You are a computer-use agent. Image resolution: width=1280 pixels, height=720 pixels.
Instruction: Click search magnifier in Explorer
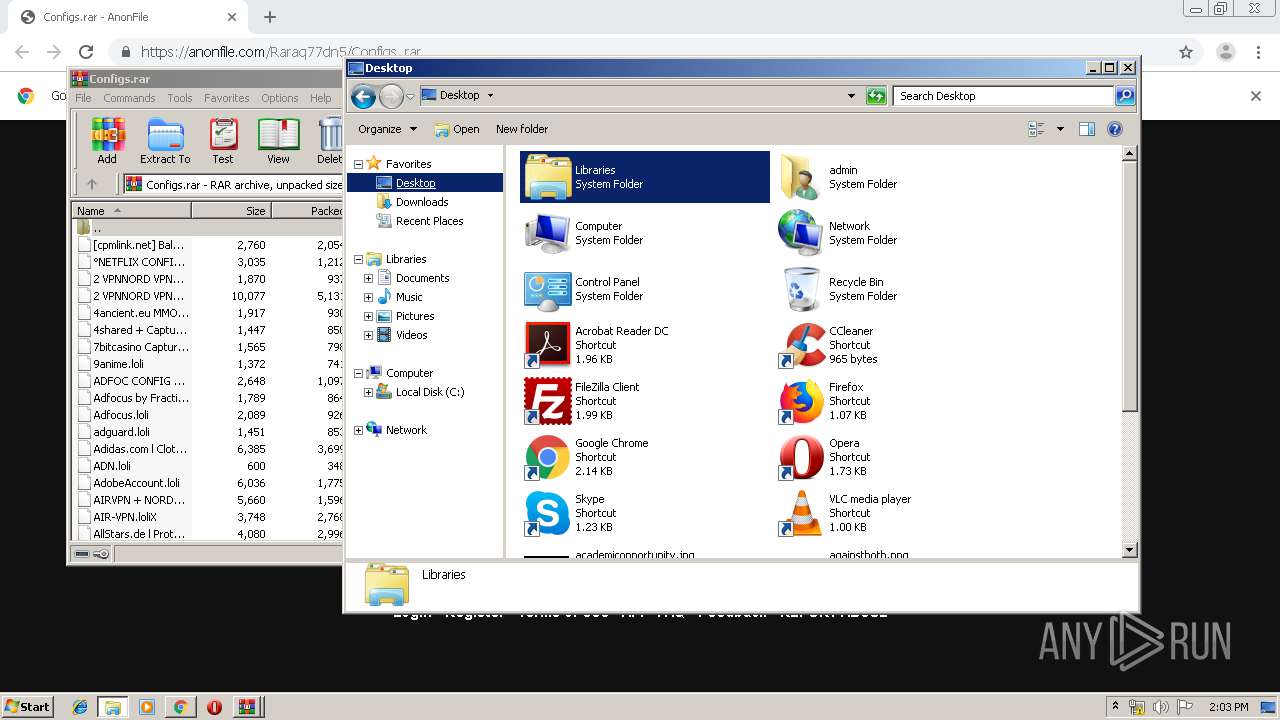[x=1125, y=96]
